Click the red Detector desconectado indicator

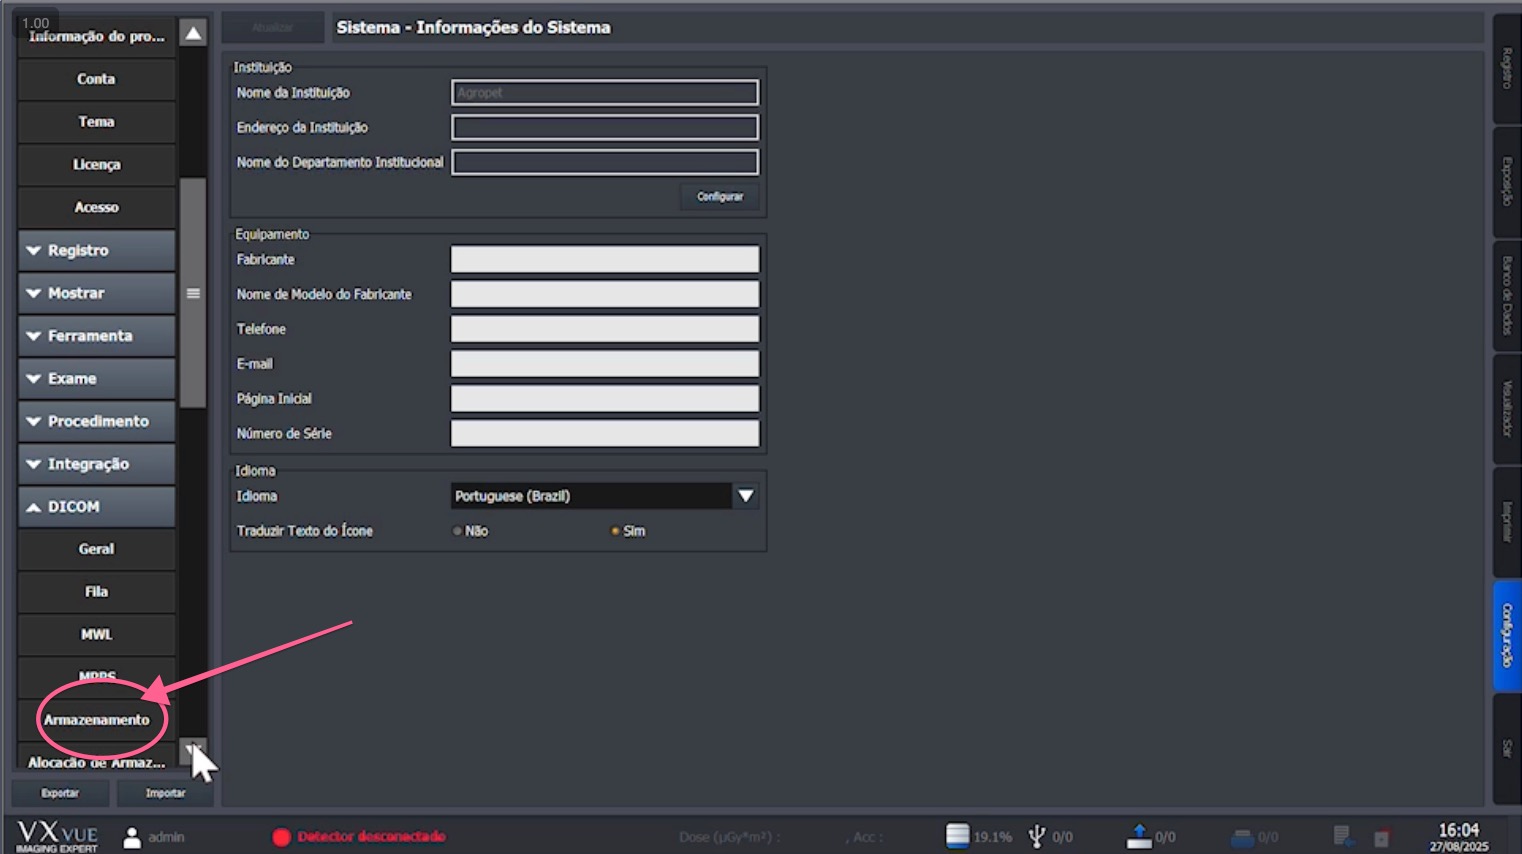click(x=359, y=836)
